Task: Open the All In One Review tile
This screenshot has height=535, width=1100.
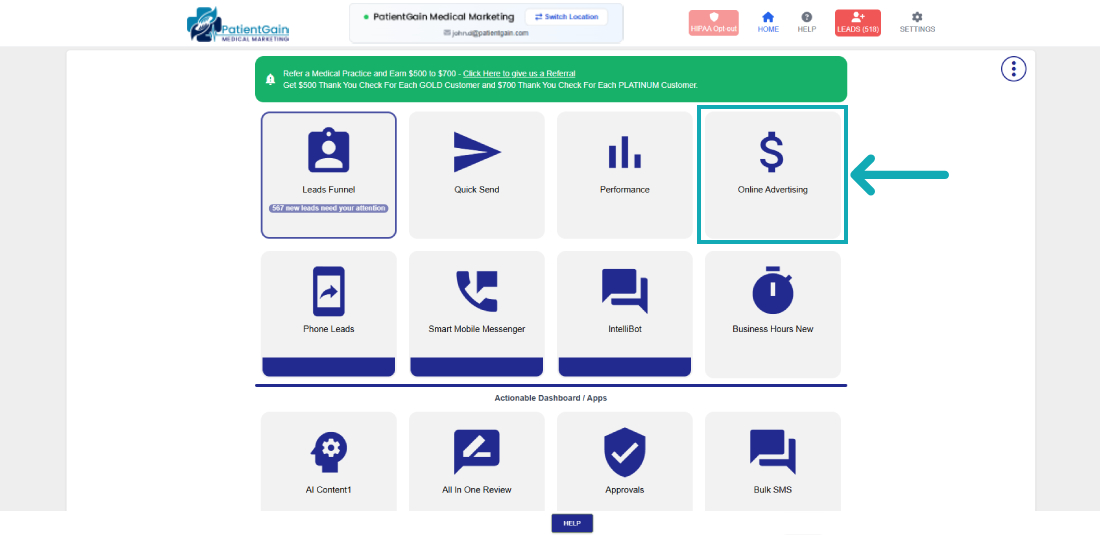Action: click(476, 461)
